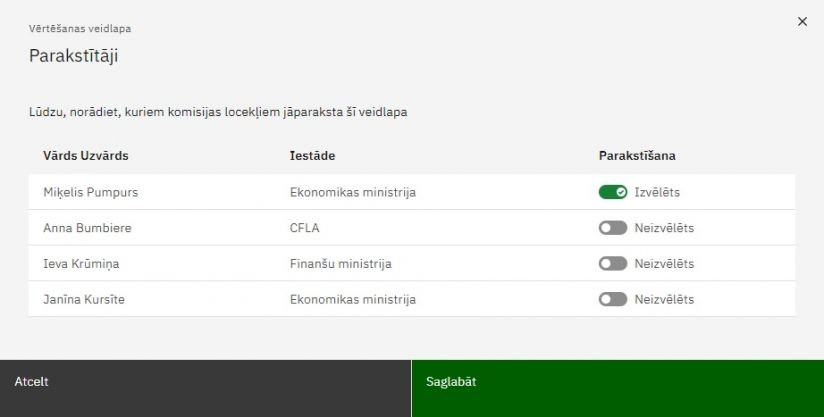Click the Izvēlēts status label
The image size is (824, 417).
click(x=657, y=192)
